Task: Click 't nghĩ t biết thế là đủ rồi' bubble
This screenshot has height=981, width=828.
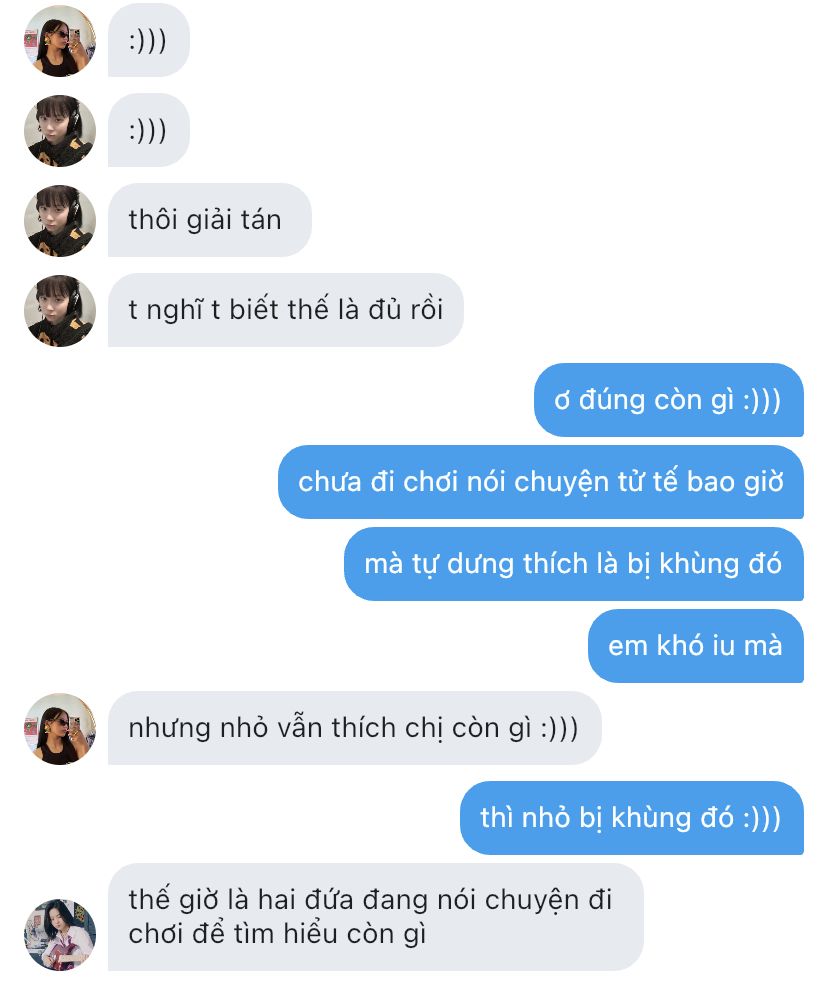Action: (285, 310)
